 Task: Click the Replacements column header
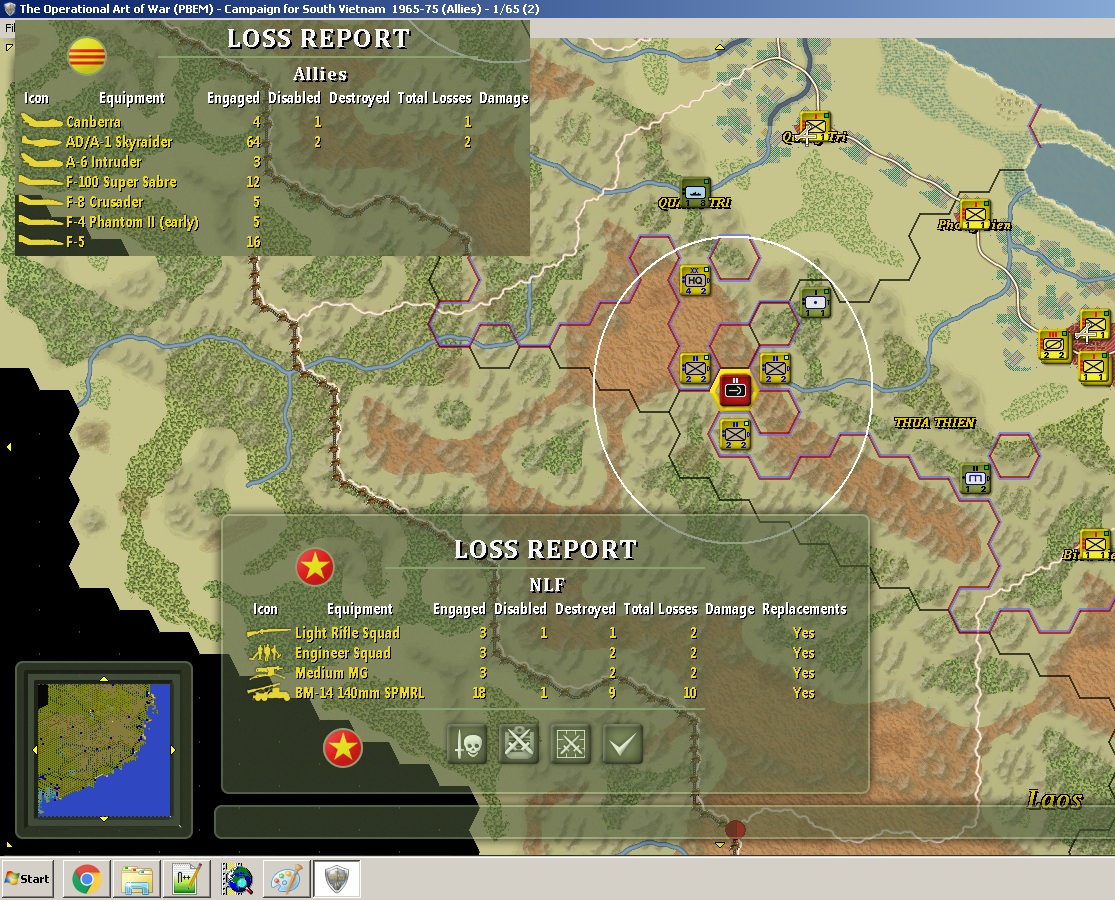[x=804, y=609]
